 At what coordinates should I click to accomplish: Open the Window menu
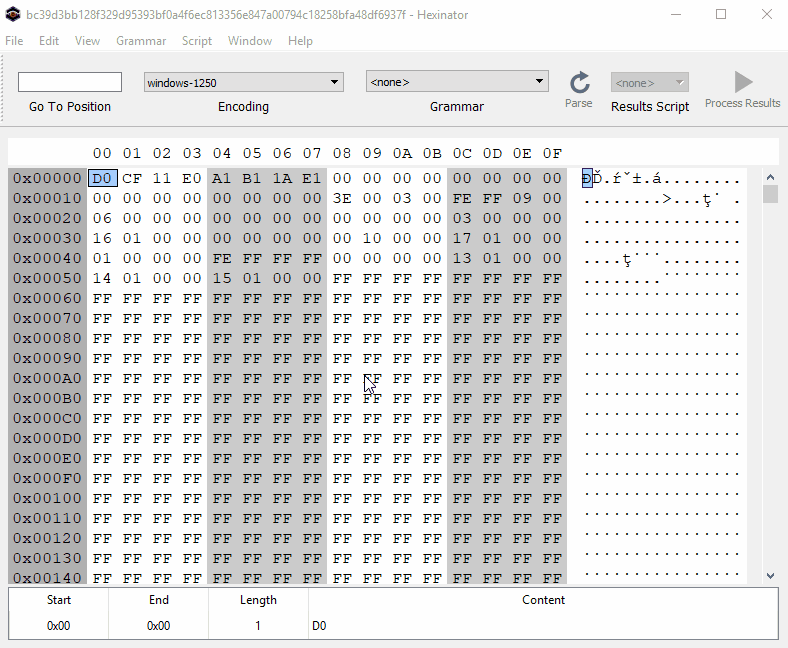[250, 41]
